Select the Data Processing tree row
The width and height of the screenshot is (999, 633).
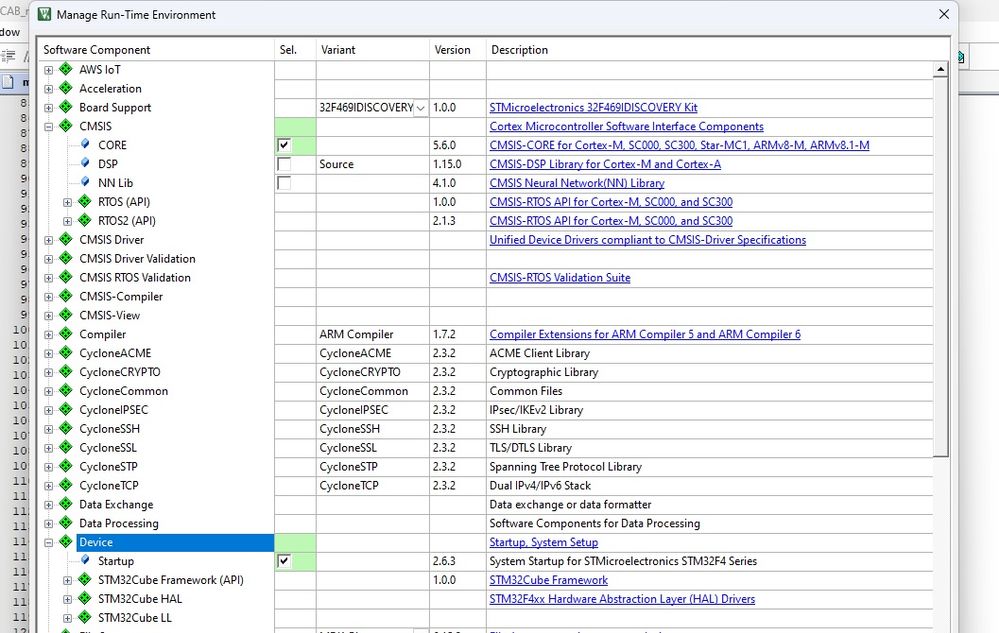[x=119, y=523]
